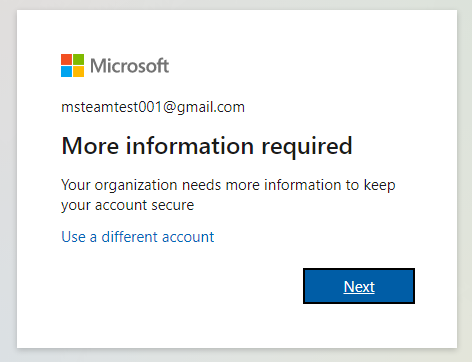Click the word "organization" in the description
Image resolution: width=472 pixels, height=362 pixels.
click(x=136, y=186)
